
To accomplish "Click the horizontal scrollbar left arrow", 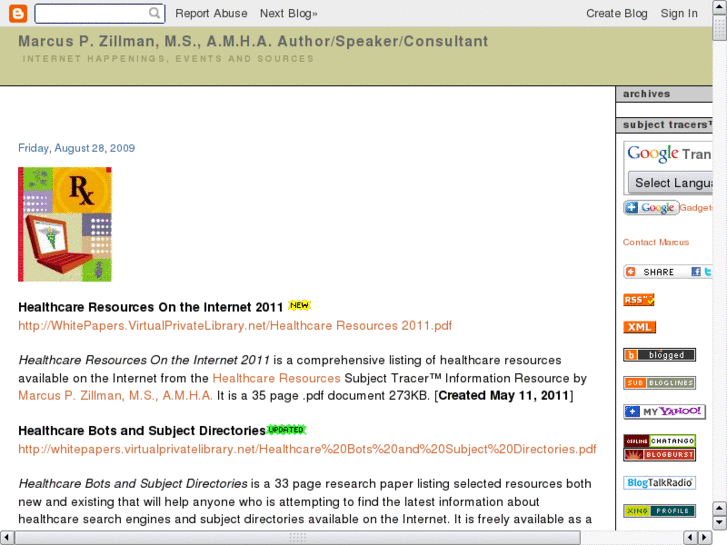I will (6, 538).
